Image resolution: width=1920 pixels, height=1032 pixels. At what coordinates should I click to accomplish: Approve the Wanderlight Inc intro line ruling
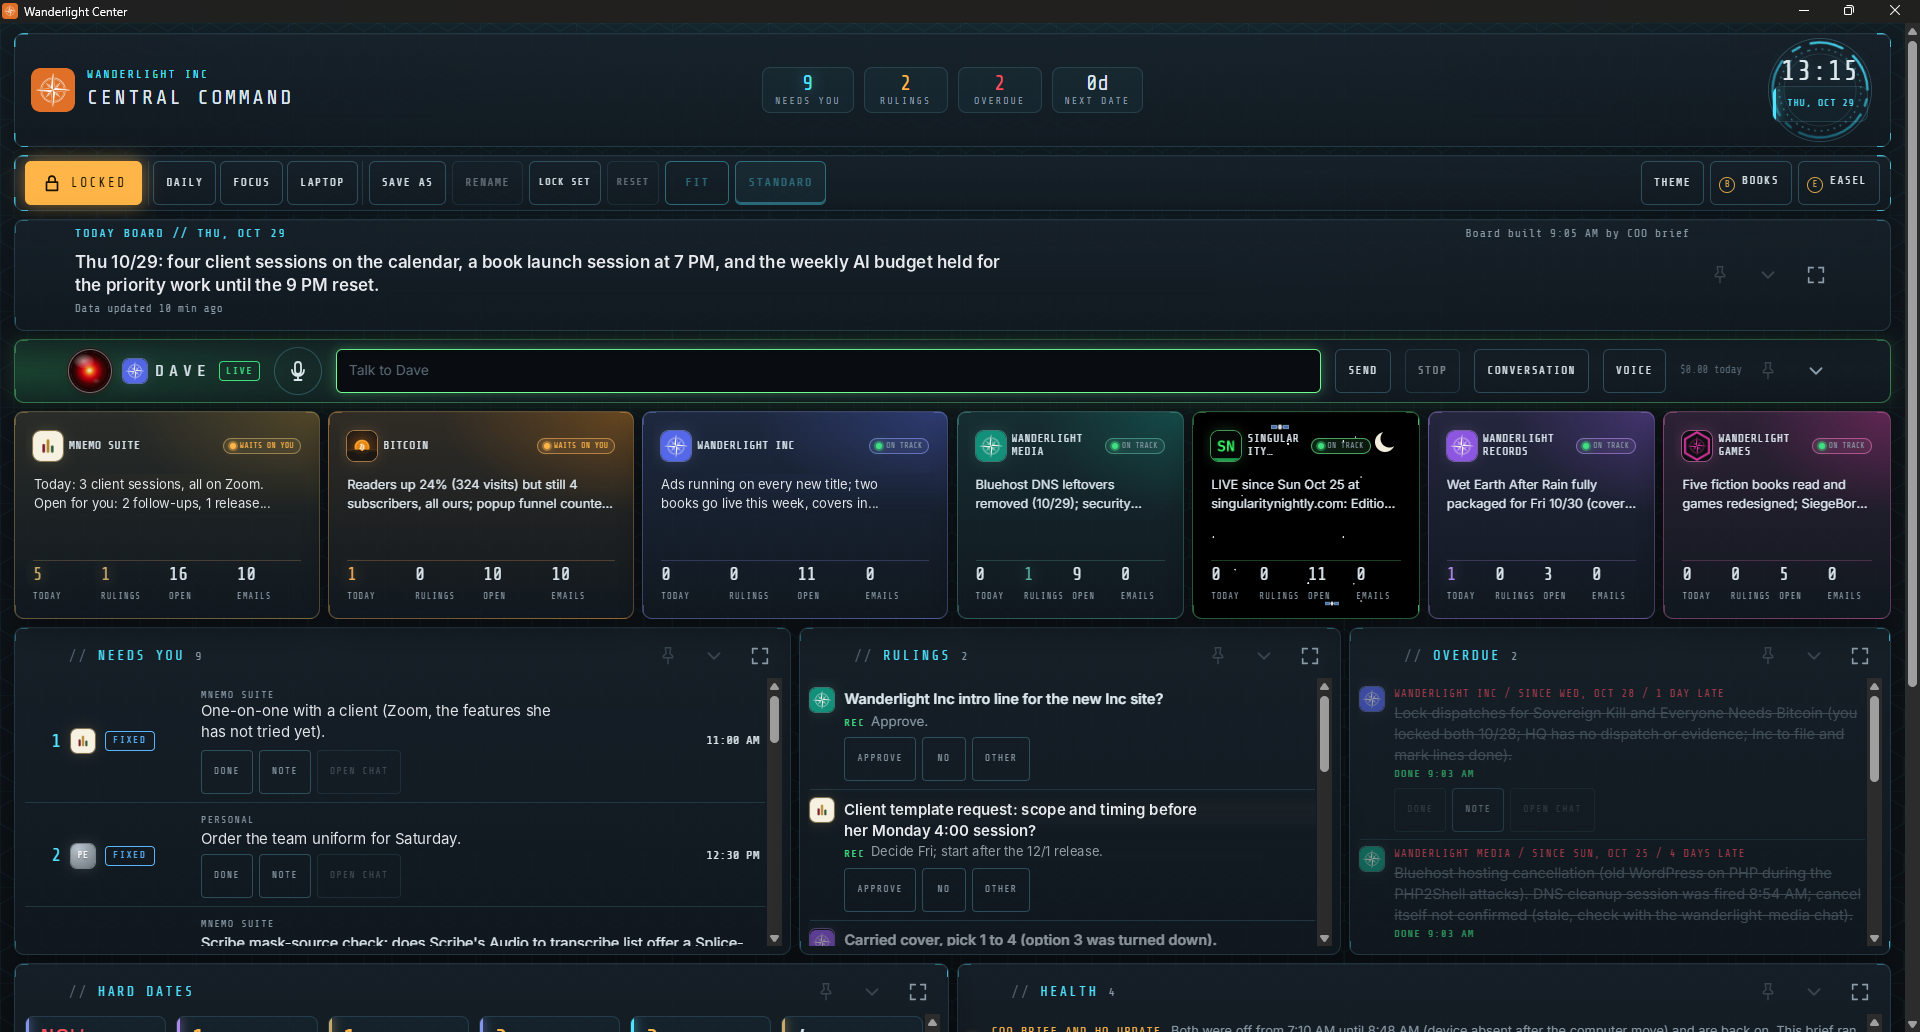tap(879, 758)
